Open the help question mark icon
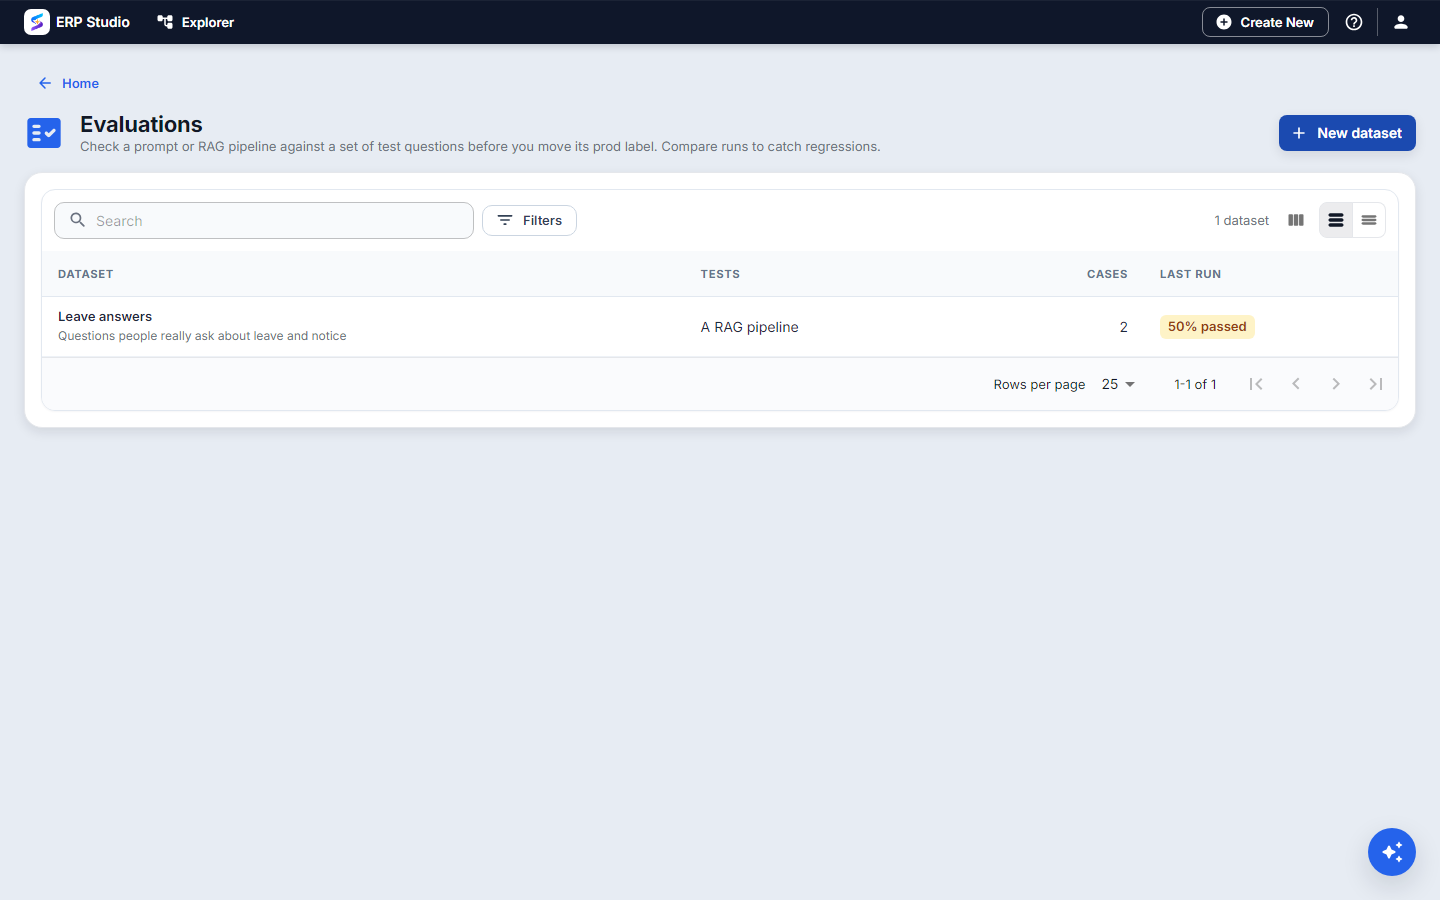Viewport: 1440px width, 900px height. pos(1354,22)
